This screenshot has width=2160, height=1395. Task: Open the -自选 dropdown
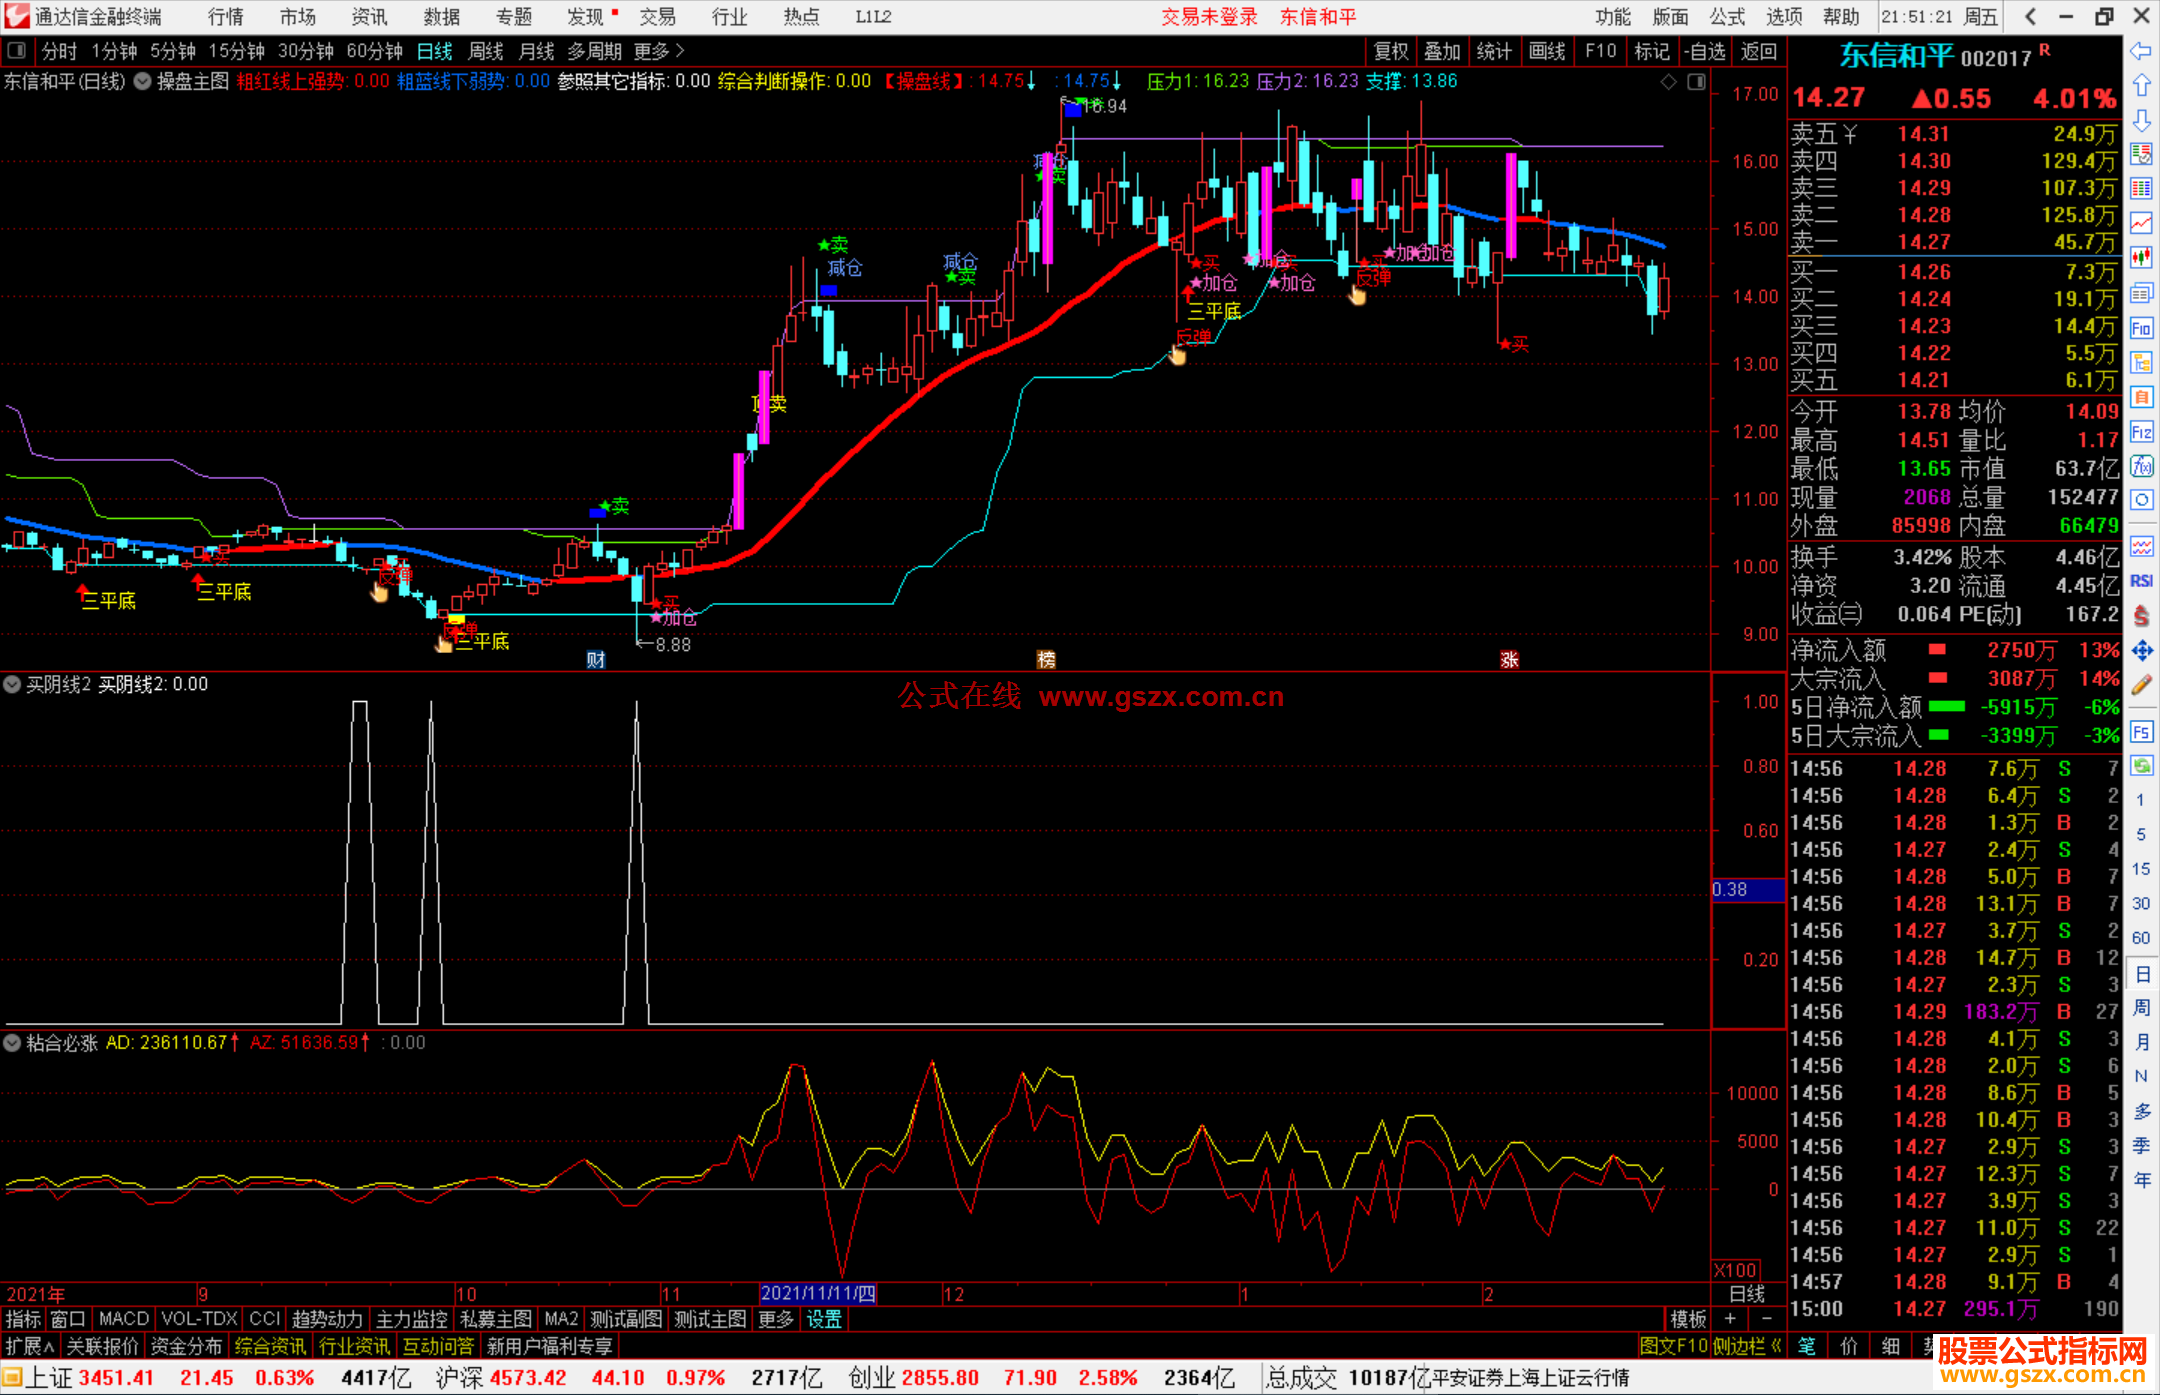click(1705, 51)
